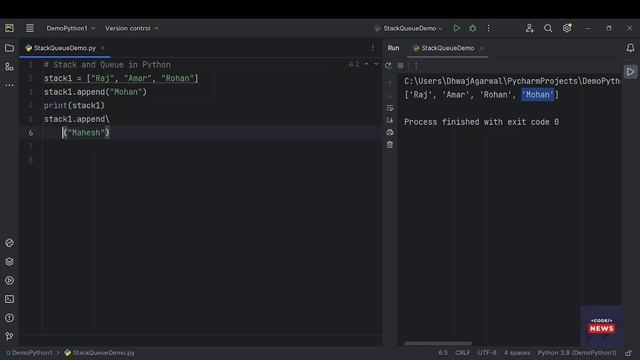
Task: Open the Structure tool window in the left sidebar
Action: tap(9, 67)
